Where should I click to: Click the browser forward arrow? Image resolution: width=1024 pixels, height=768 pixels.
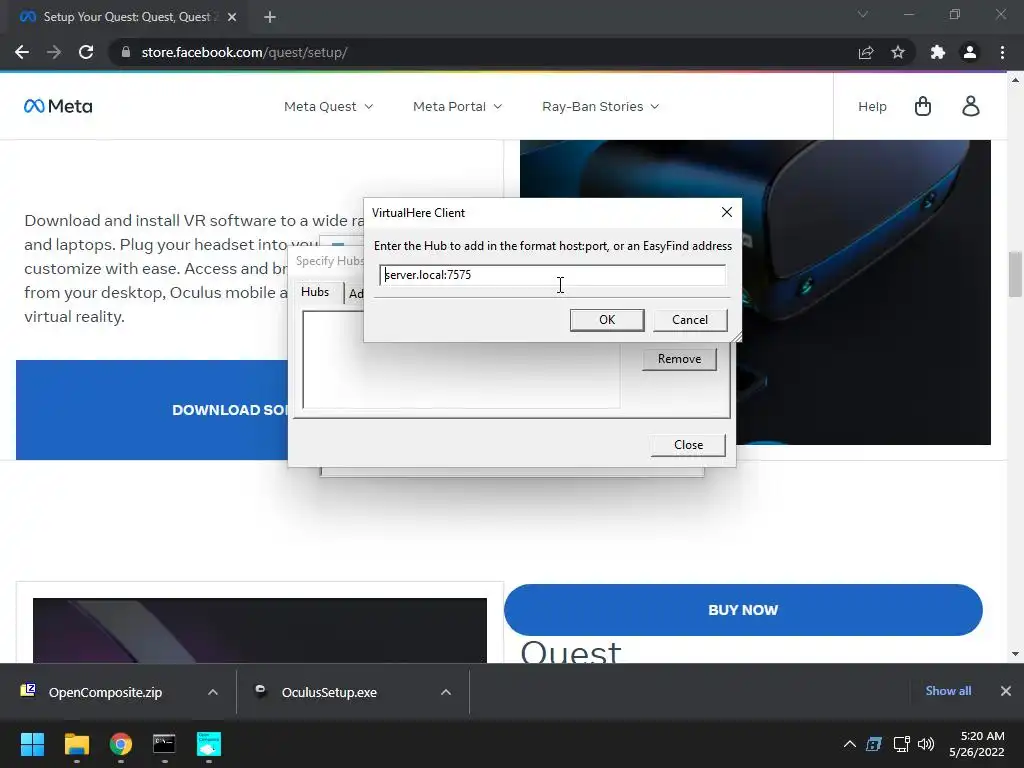[x=54, y=52]
